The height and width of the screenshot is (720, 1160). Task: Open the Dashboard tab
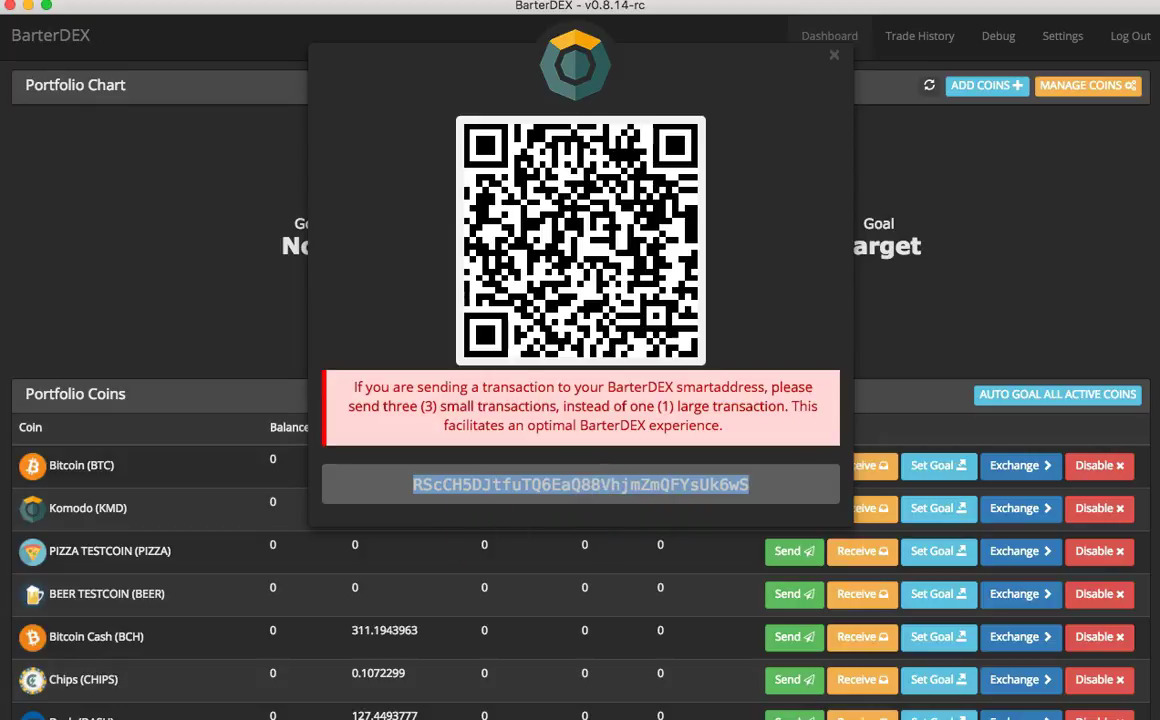pyautogui.click(x=829, y=36)
